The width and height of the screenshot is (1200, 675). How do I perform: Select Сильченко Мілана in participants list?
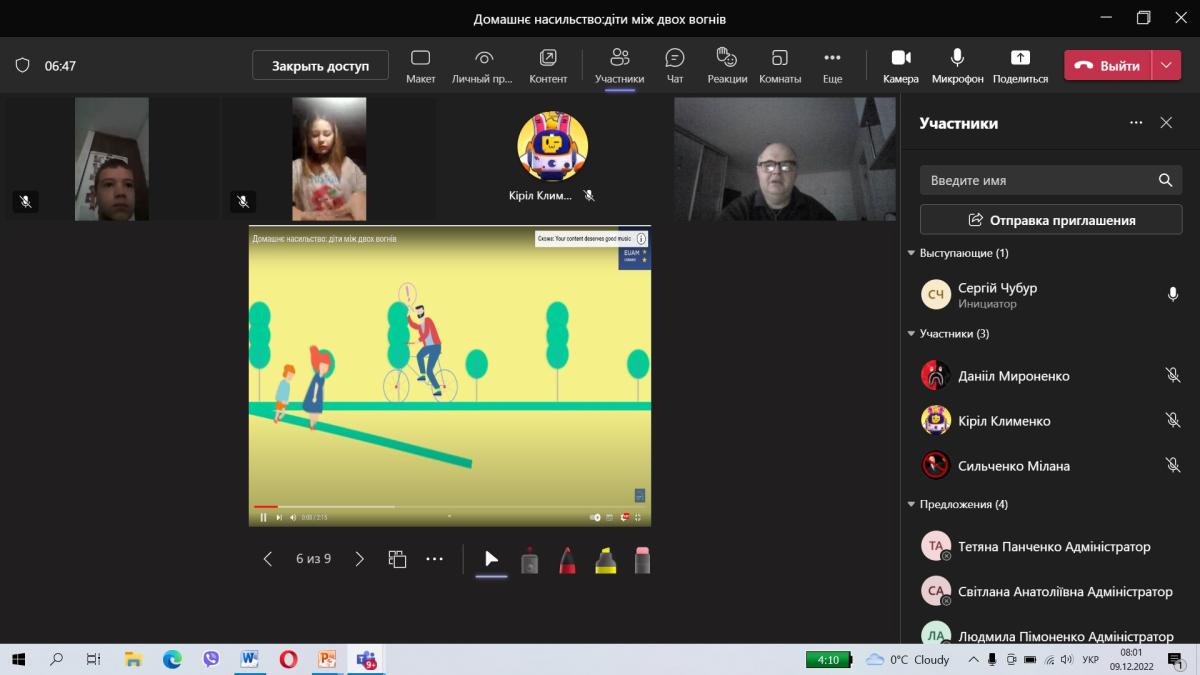click(x=1050, y=466)
